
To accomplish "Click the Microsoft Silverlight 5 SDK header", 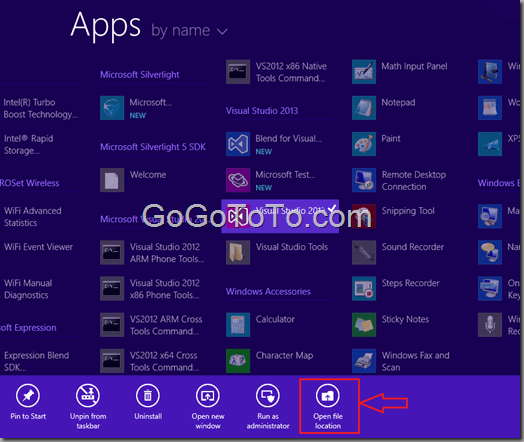I will tap(153, 147).
